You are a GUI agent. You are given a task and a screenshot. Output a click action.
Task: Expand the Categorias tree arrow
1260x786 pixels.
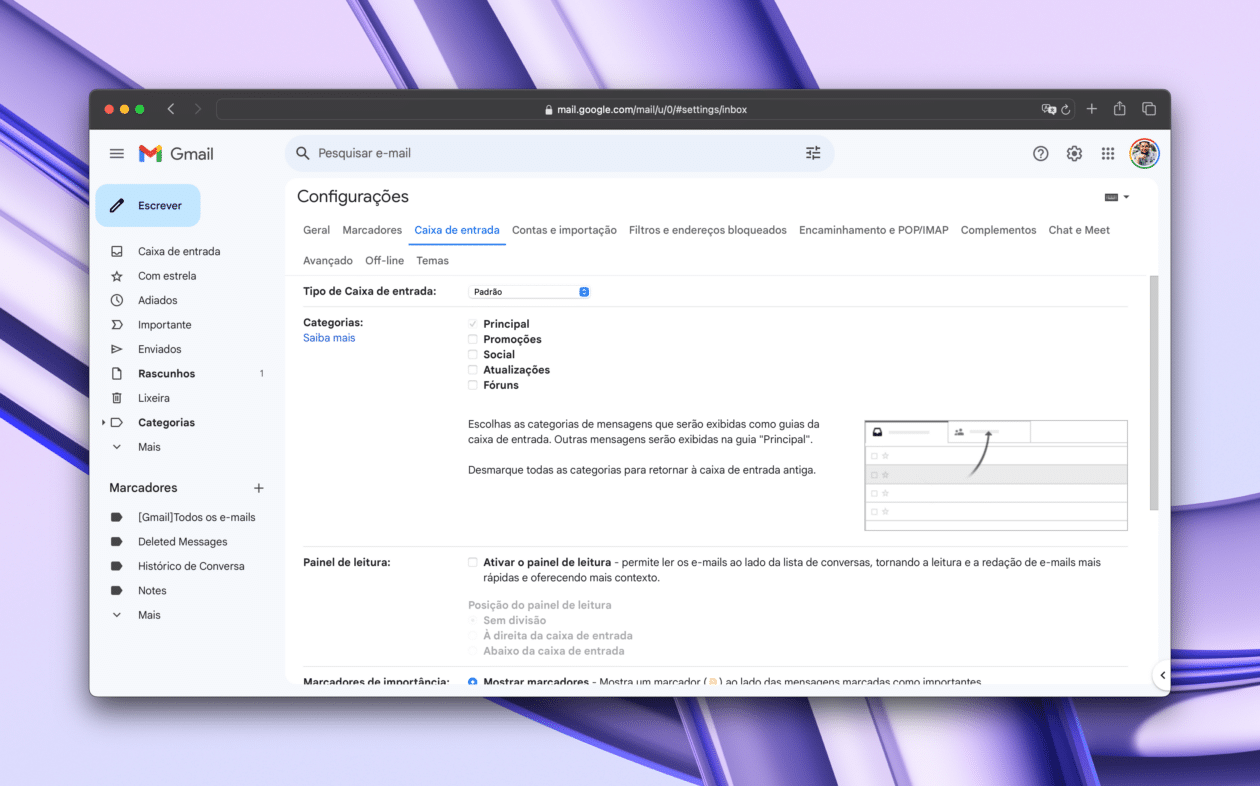103,423
